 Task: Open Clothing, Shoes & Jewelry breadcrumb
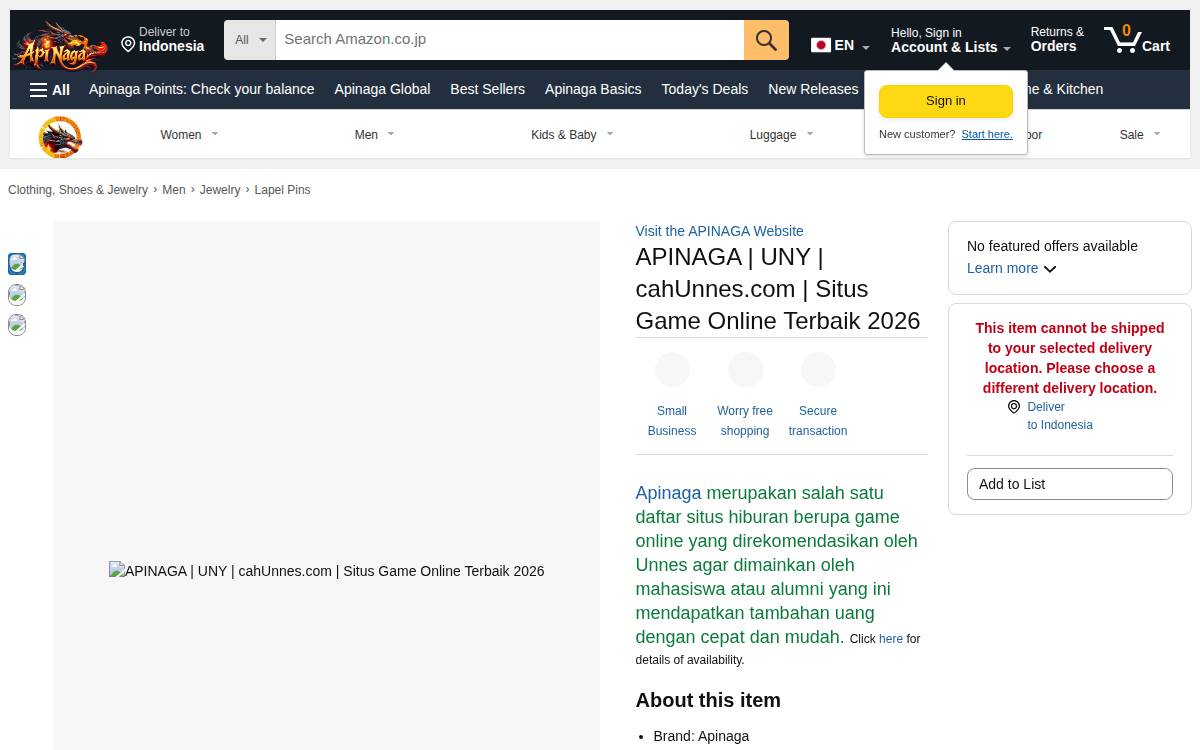pyautogui.click(x=78, y=190)
